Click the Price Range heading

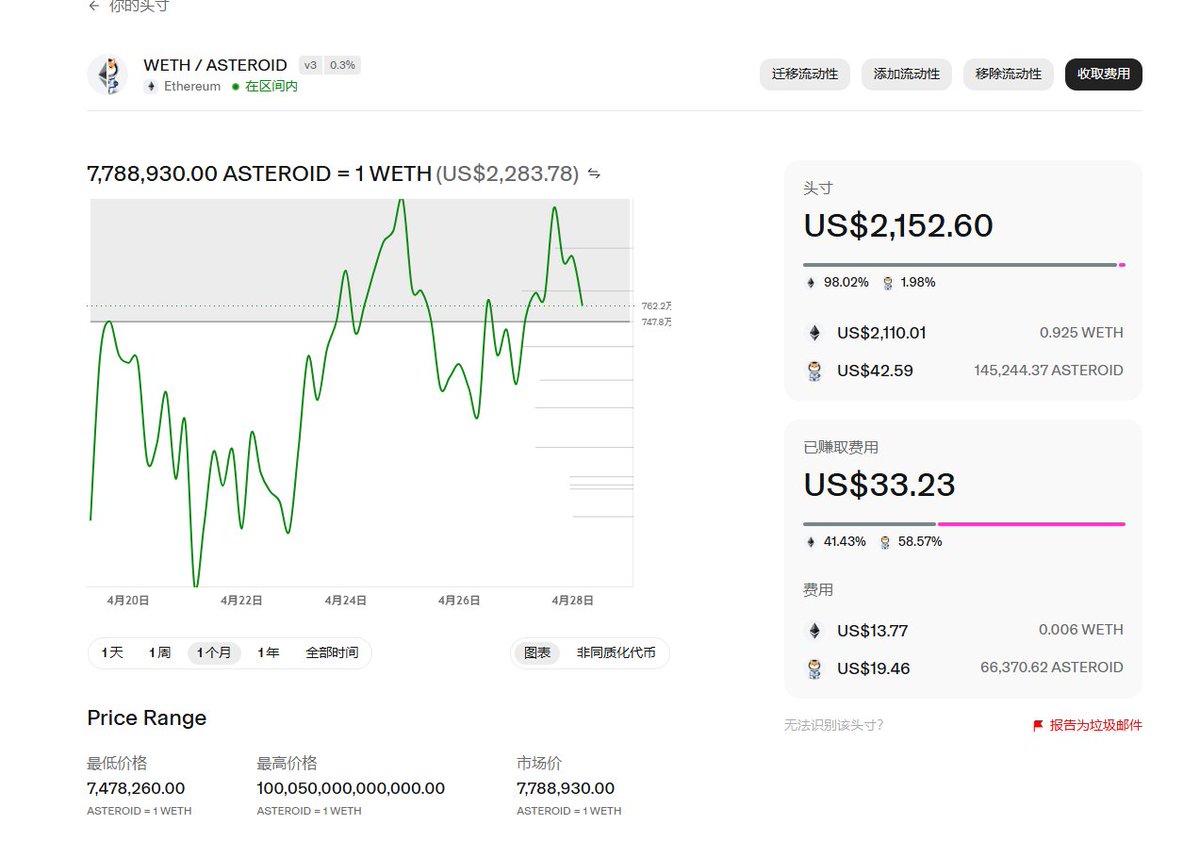point(147,718)
